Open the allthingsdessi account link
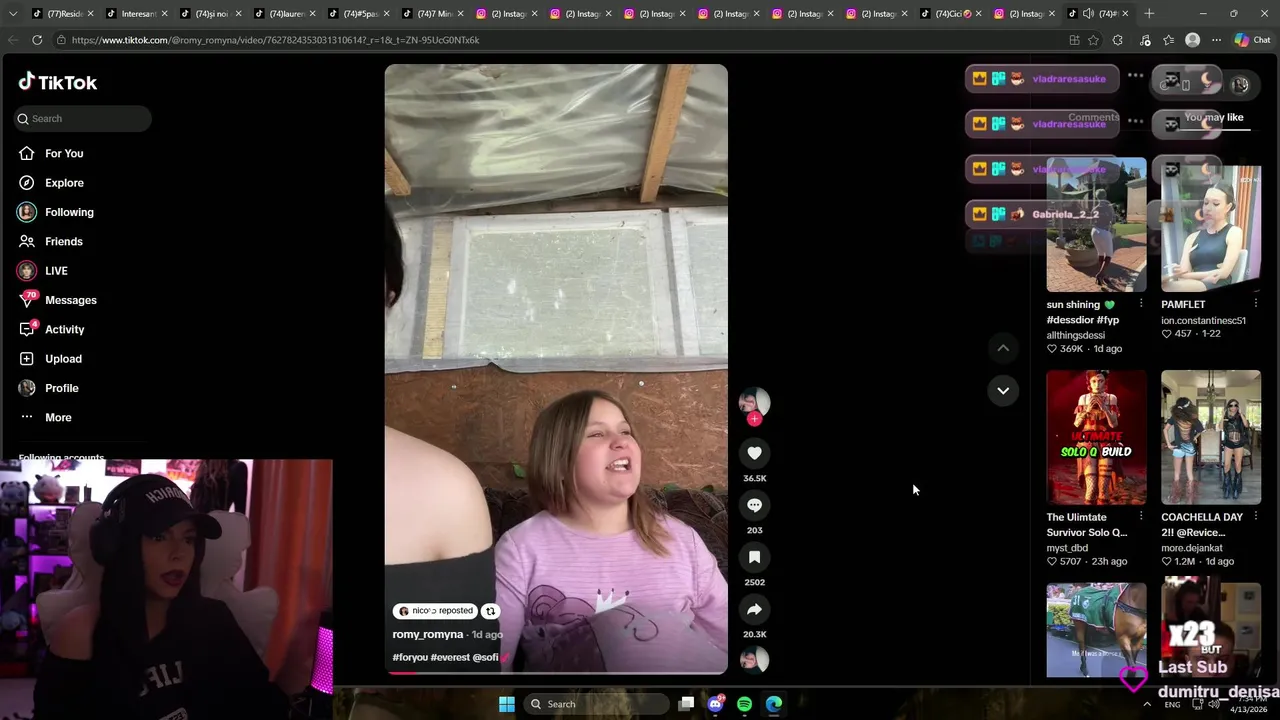The image size is (1280, 720). click(x=1076, y=335)
